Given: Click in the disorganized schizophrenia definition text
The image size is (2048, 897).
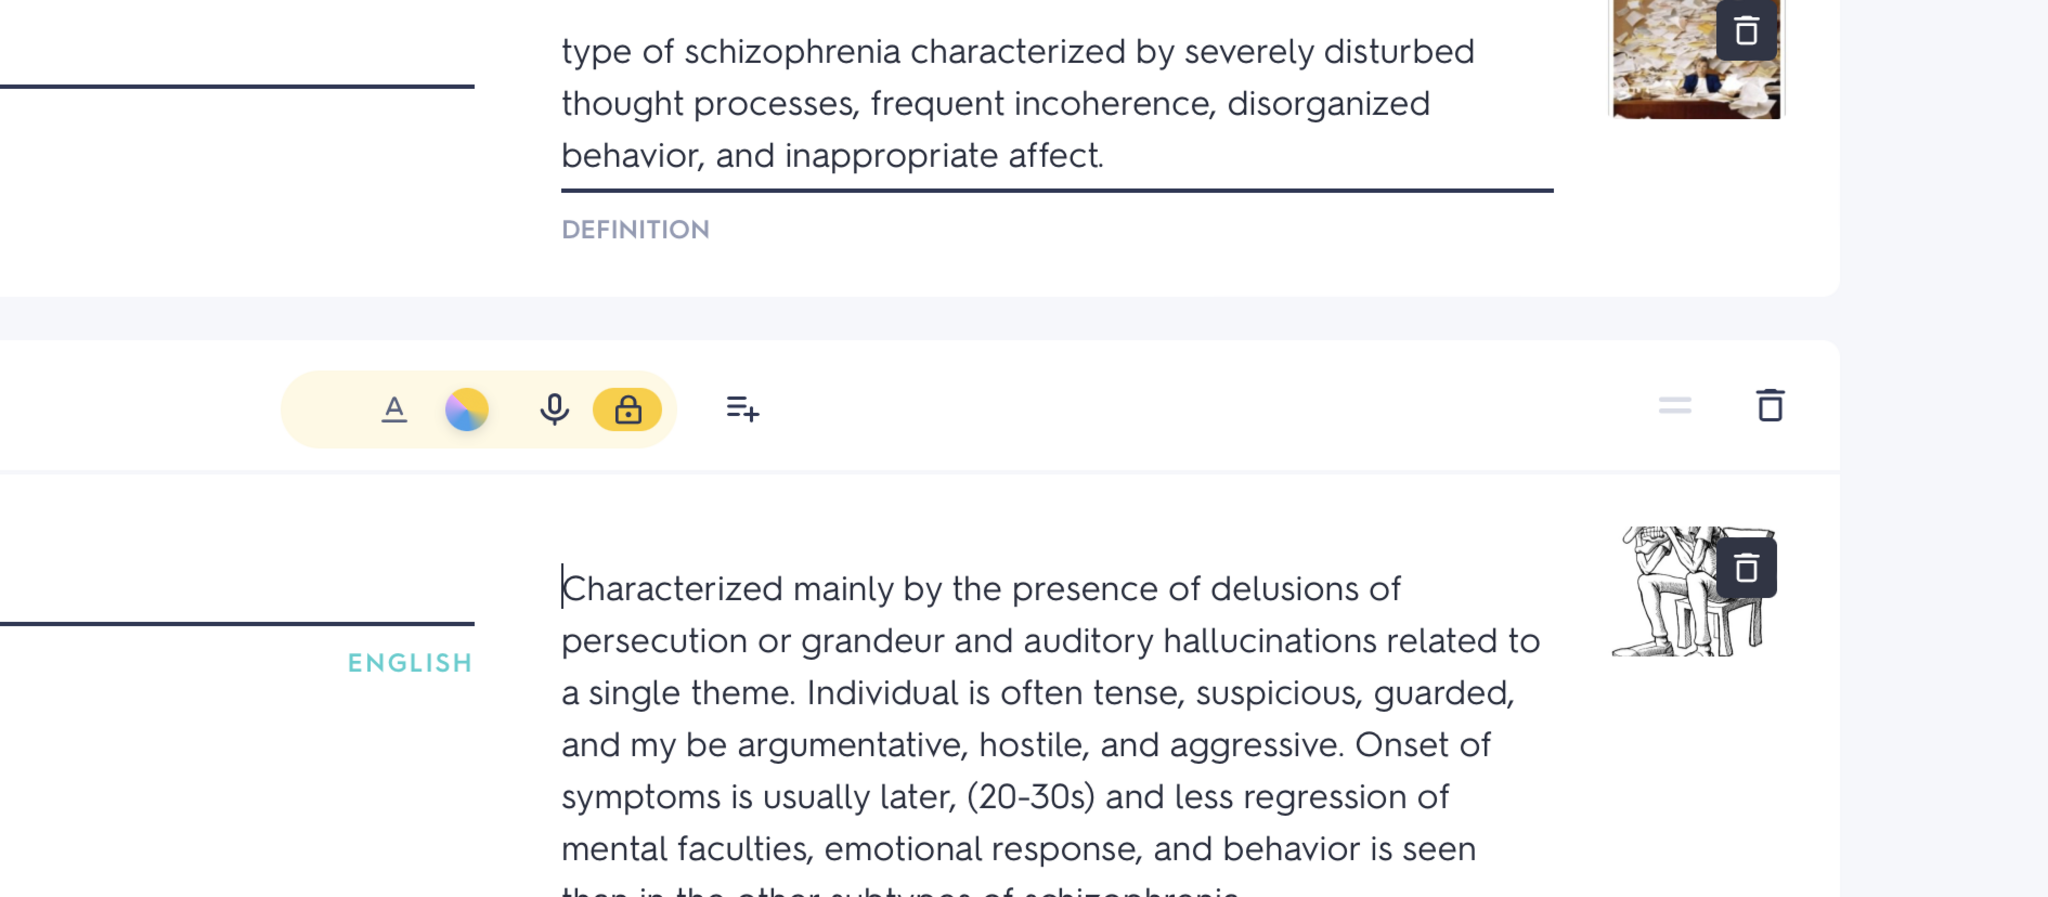Looking at the screenshot, I should click(1000, 104).
